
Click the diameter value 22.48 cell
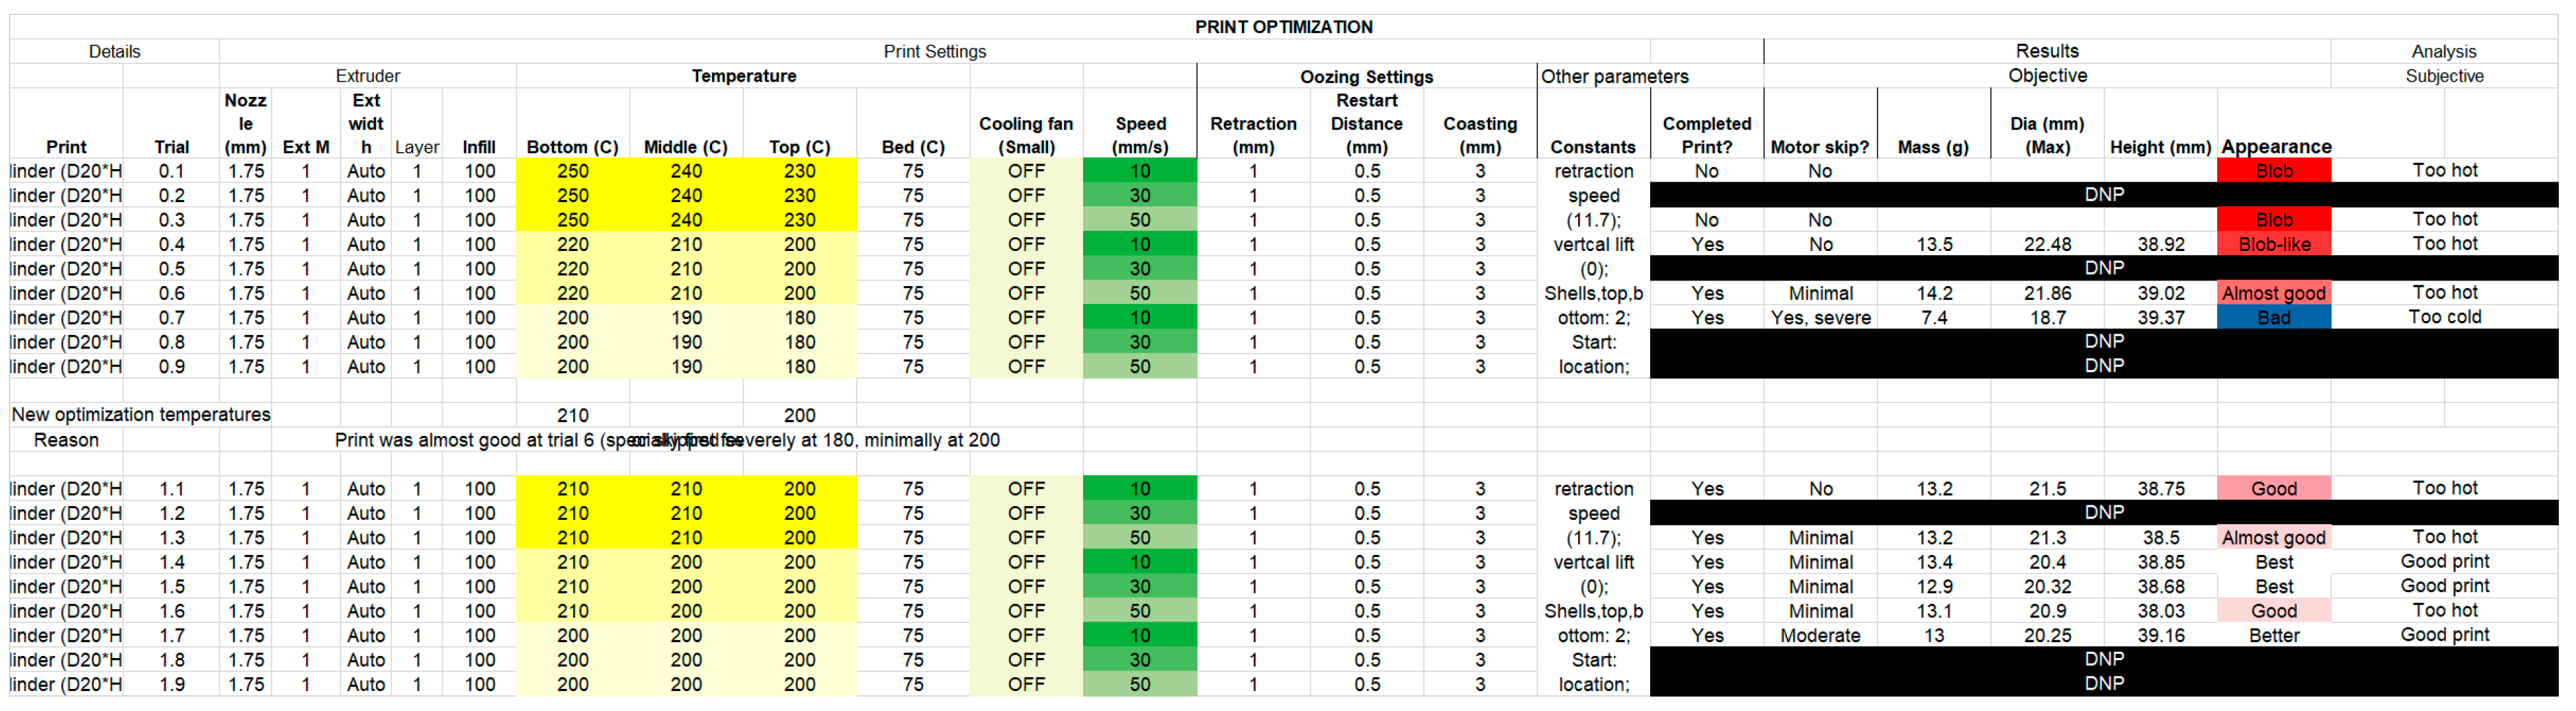pyautogui.click(x=2047, y=245)
